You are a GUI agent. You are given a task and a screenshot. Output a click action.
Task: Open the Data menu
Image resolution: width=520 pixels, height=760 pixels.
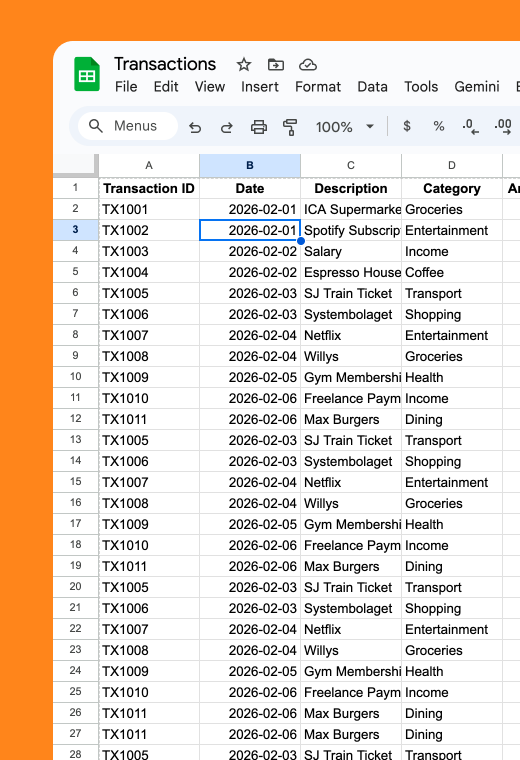click(372, 87)
